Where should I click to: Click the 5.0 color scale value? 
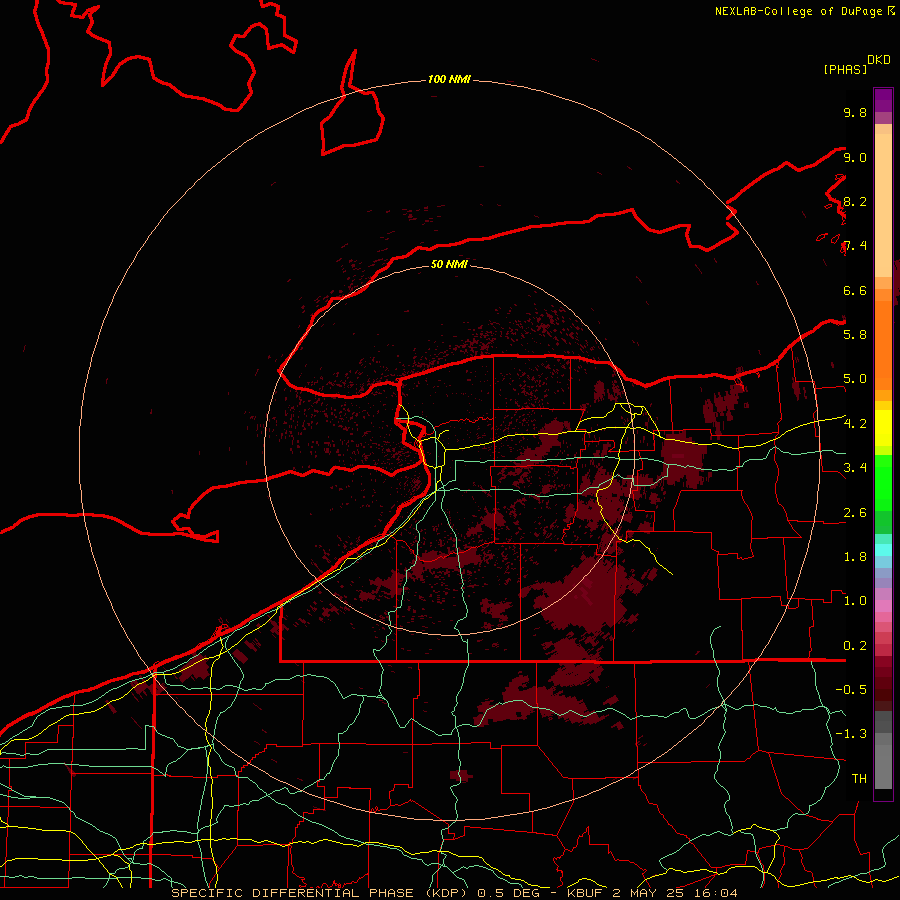click(x=855, y=379)
